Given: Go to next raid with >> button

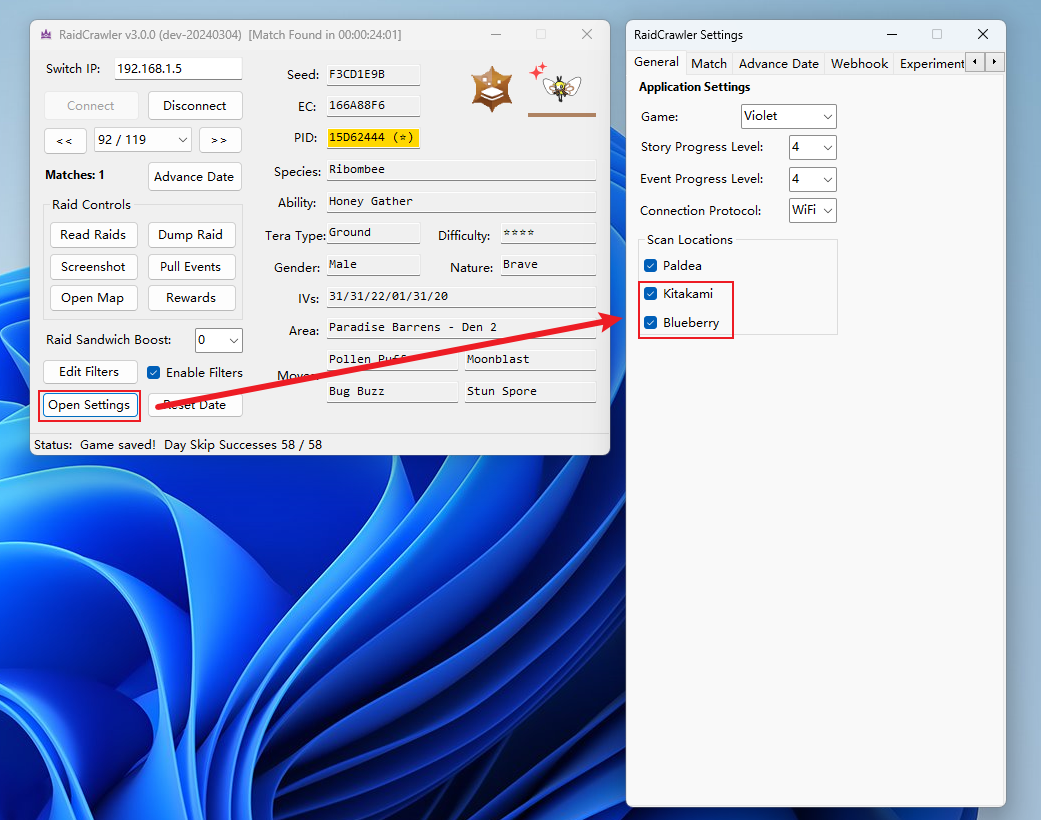Looking at the screenshot, I should pos(220,140).
